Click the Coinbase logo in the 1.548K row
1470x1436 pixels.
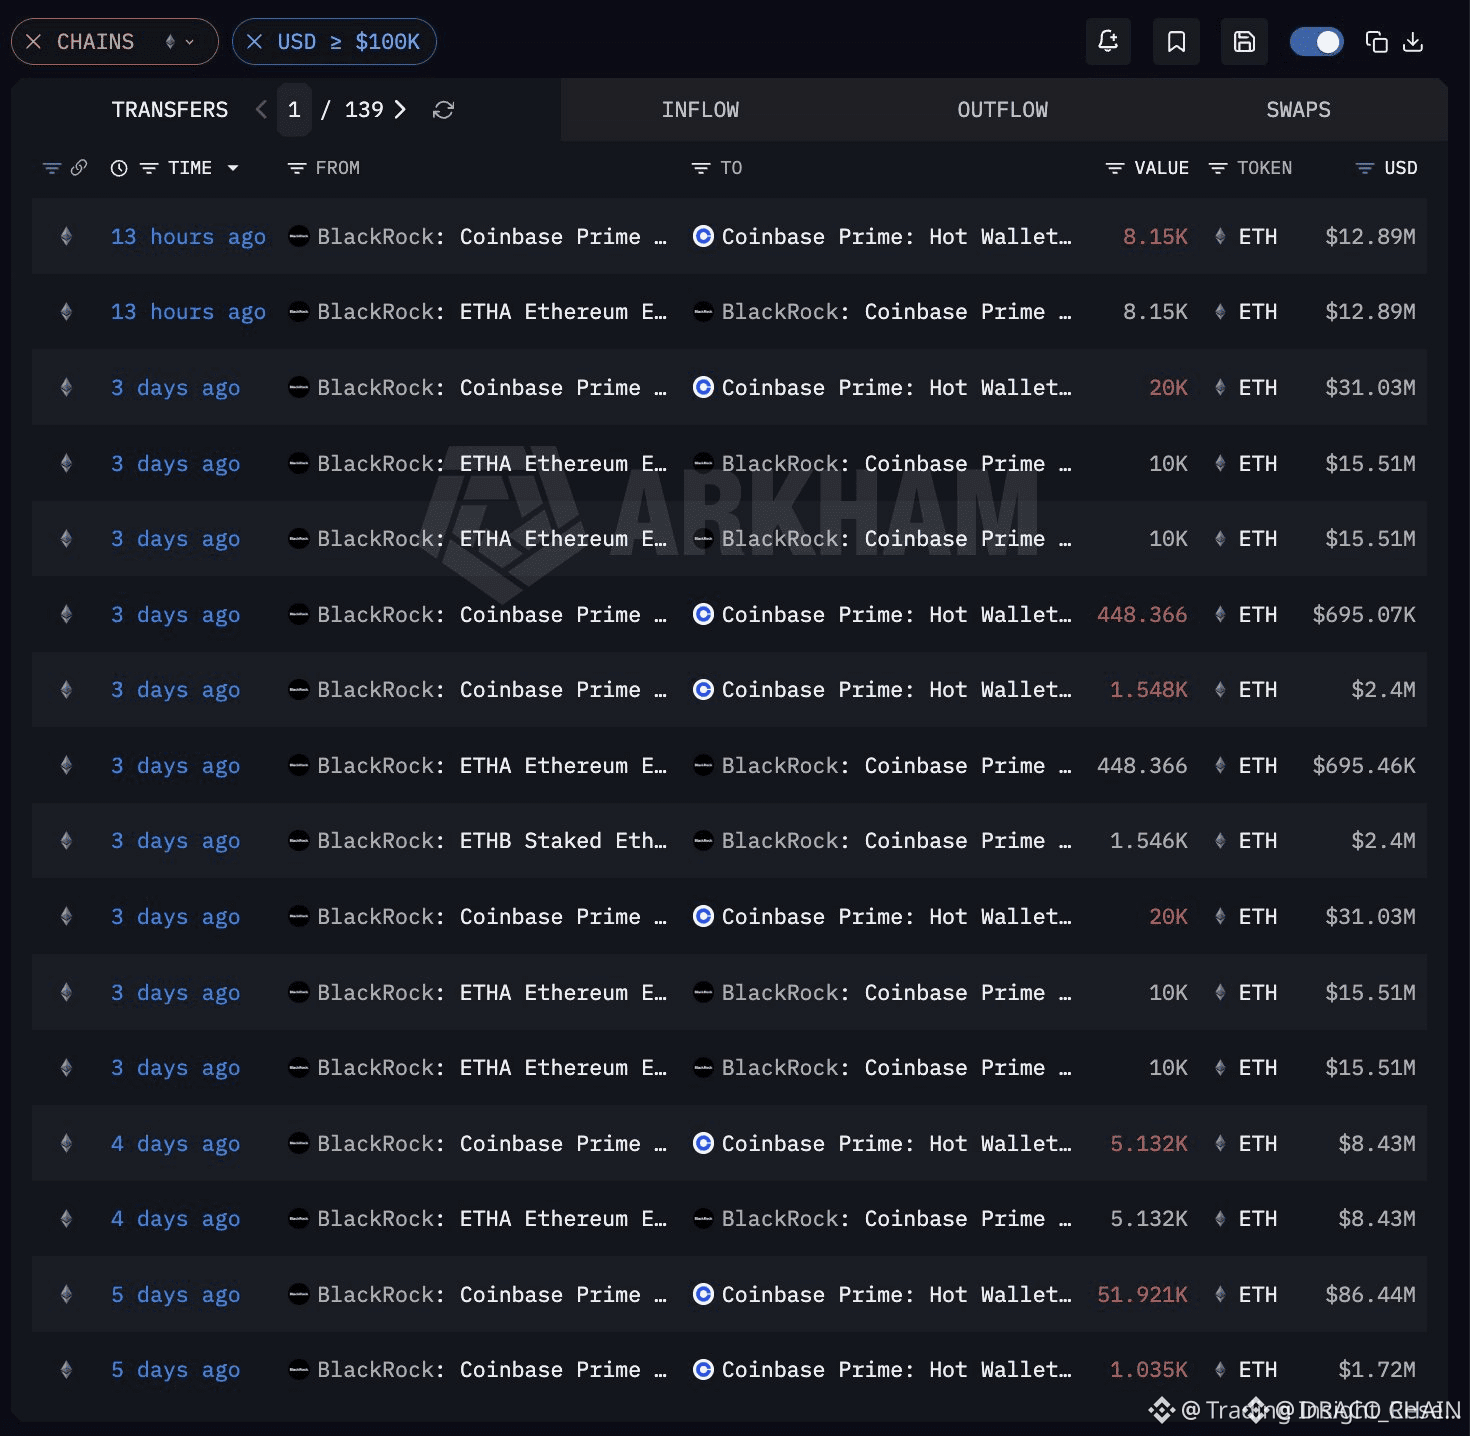pos(703,690)
